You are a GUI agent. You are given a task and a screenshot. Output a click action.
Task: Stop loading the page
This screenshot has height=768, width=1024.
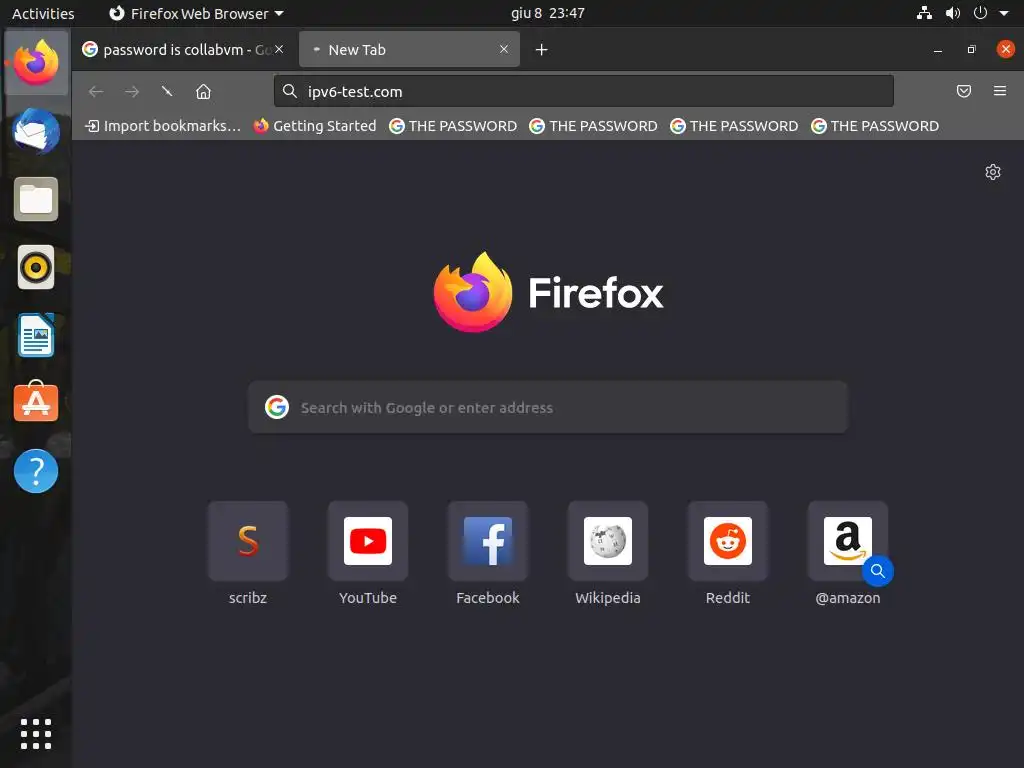click(167, 91)
